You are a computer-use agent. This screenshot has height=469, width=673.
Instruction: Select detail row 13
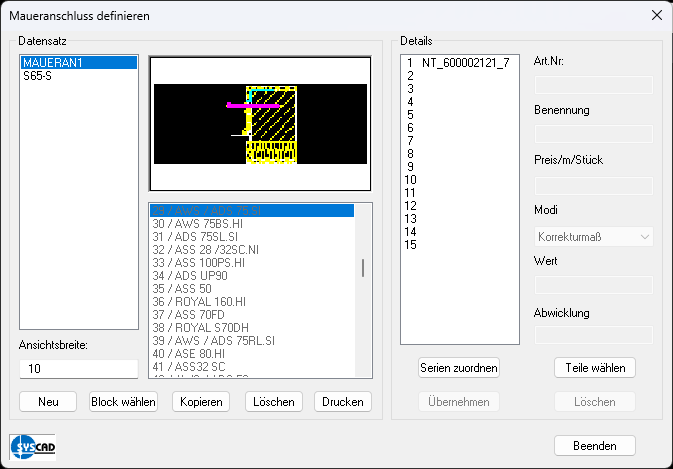click(x=460, y=219)
